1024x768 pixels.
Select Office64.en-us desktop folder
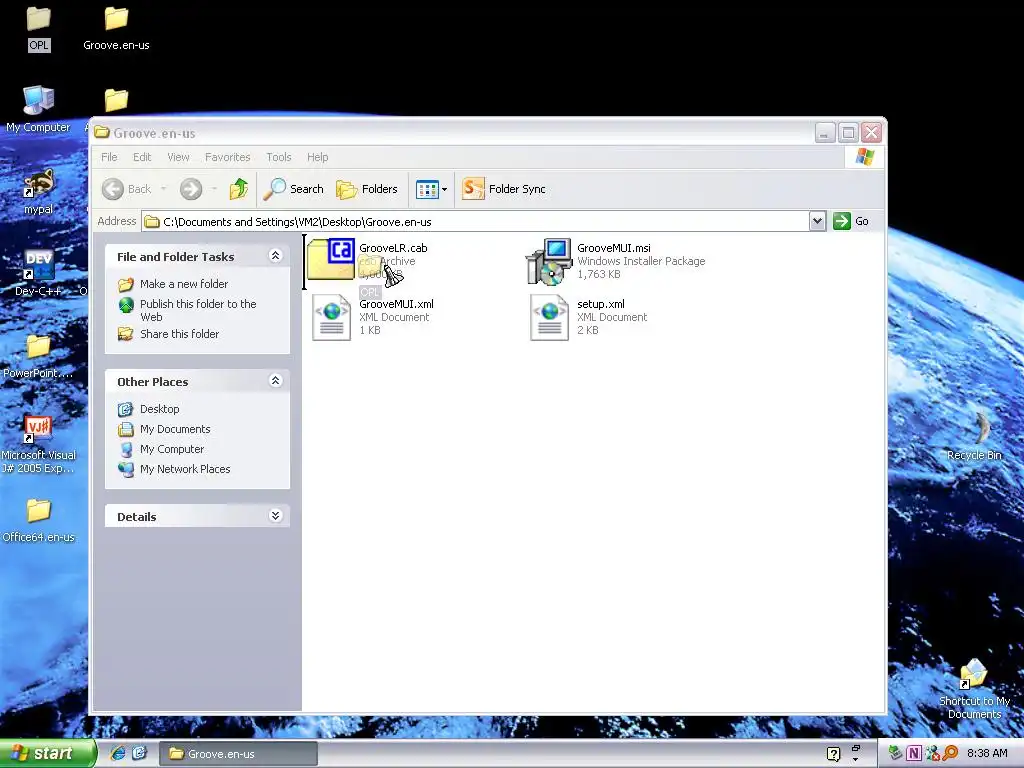pyautogui.click(x=39, y=520)
